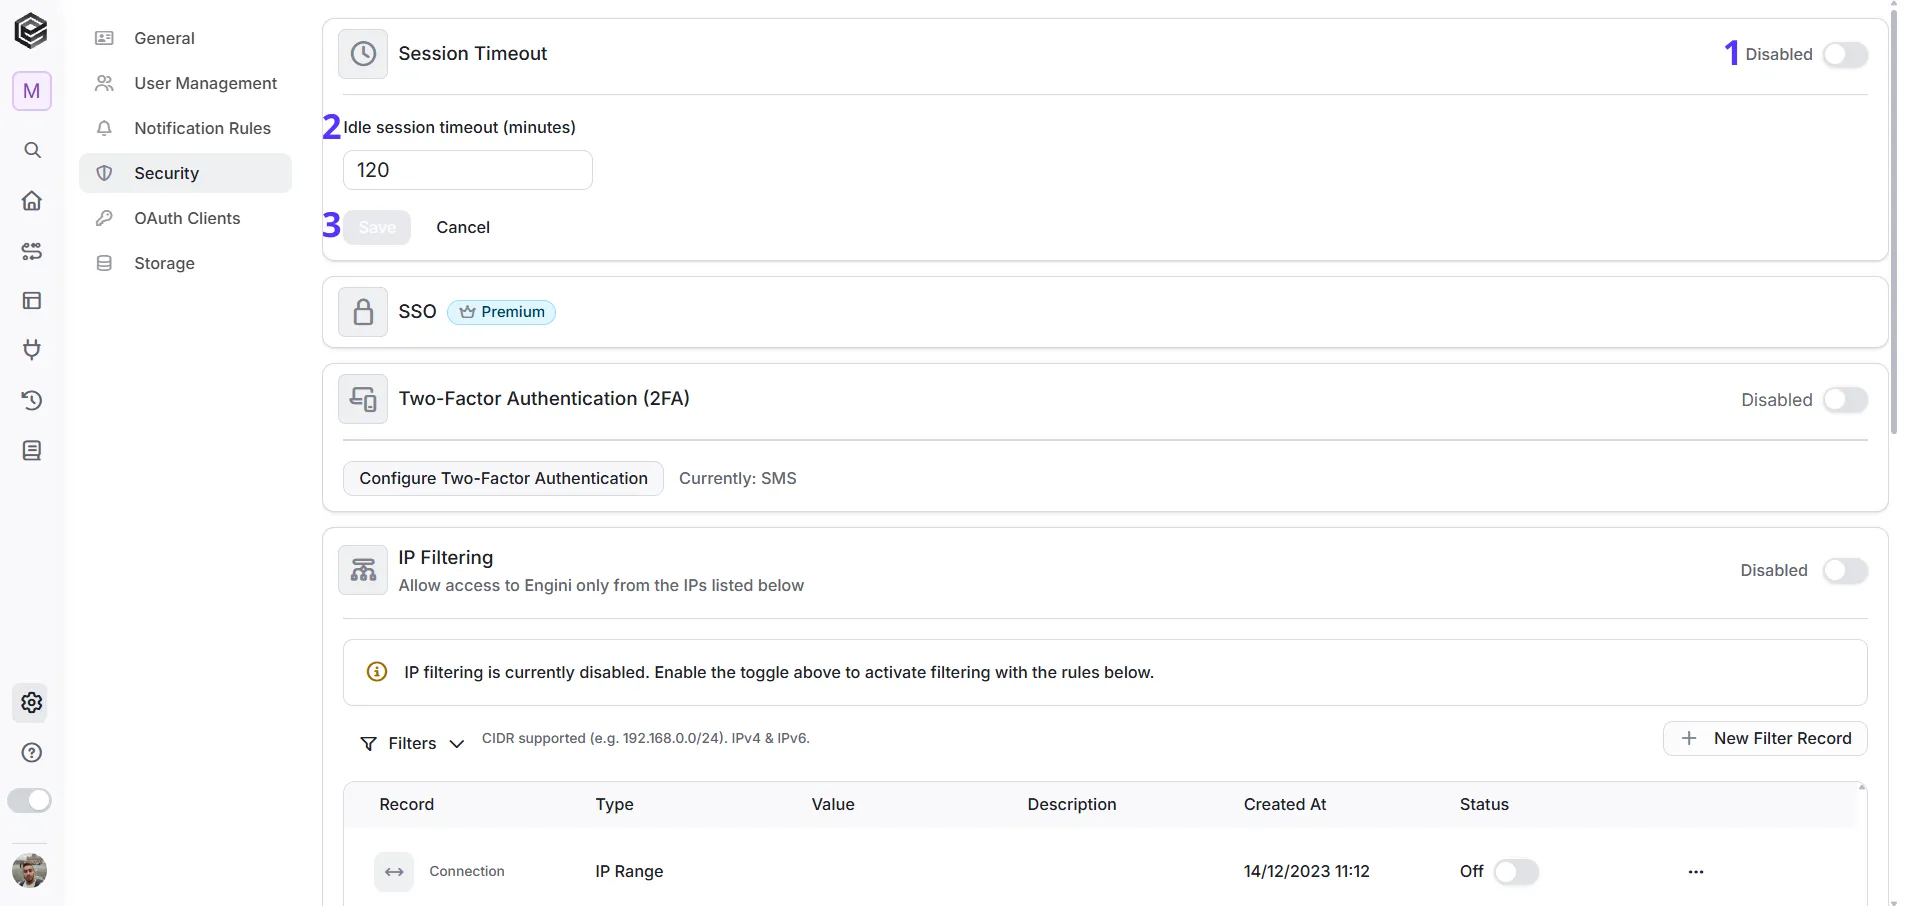Click the IP Filtering network icon

pos(363,570)
